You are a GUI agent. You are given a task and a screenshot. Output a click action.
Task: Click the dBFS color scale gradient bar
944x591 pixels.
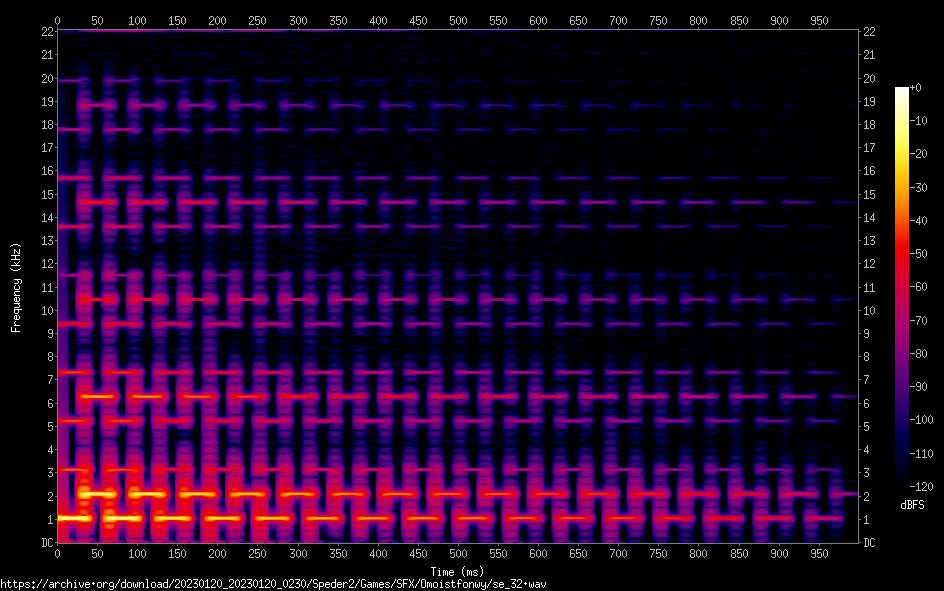pyautogui.click(x=902, y=287)
